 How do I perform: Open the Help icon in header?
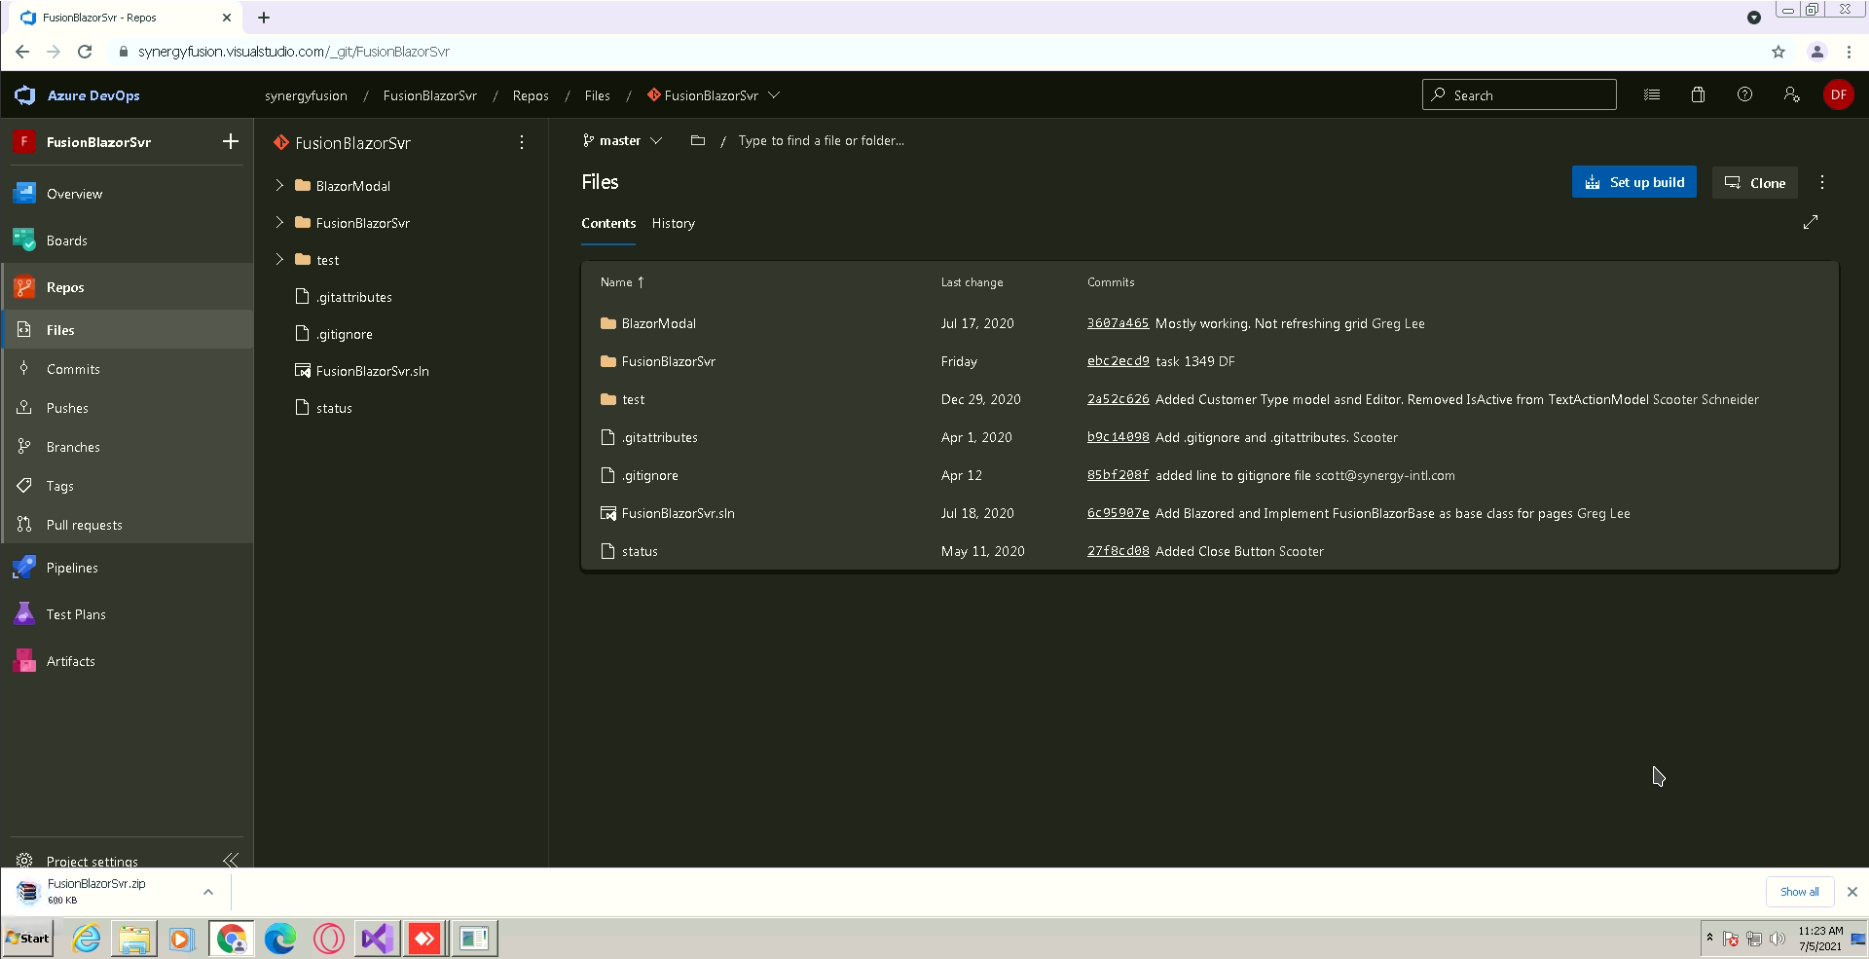1745,95
